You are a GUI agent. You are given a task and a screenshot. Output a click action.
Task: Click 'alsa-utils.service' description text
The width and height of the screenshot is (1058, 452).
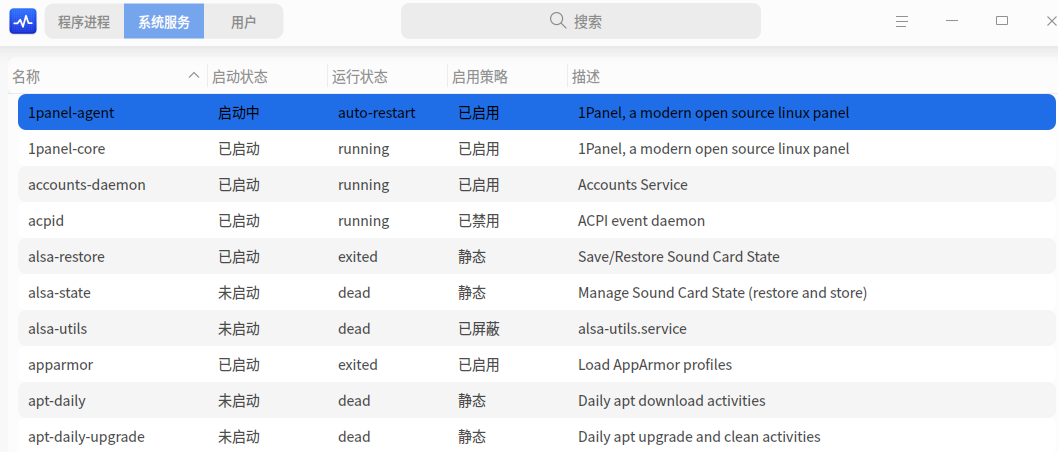tap(632, 329)
